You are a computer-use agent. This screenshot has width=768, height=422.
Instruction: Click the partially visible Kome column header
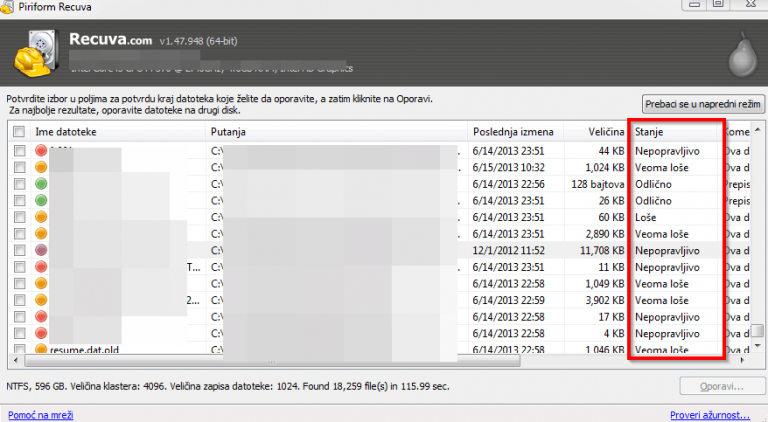(x=737, y=132)
